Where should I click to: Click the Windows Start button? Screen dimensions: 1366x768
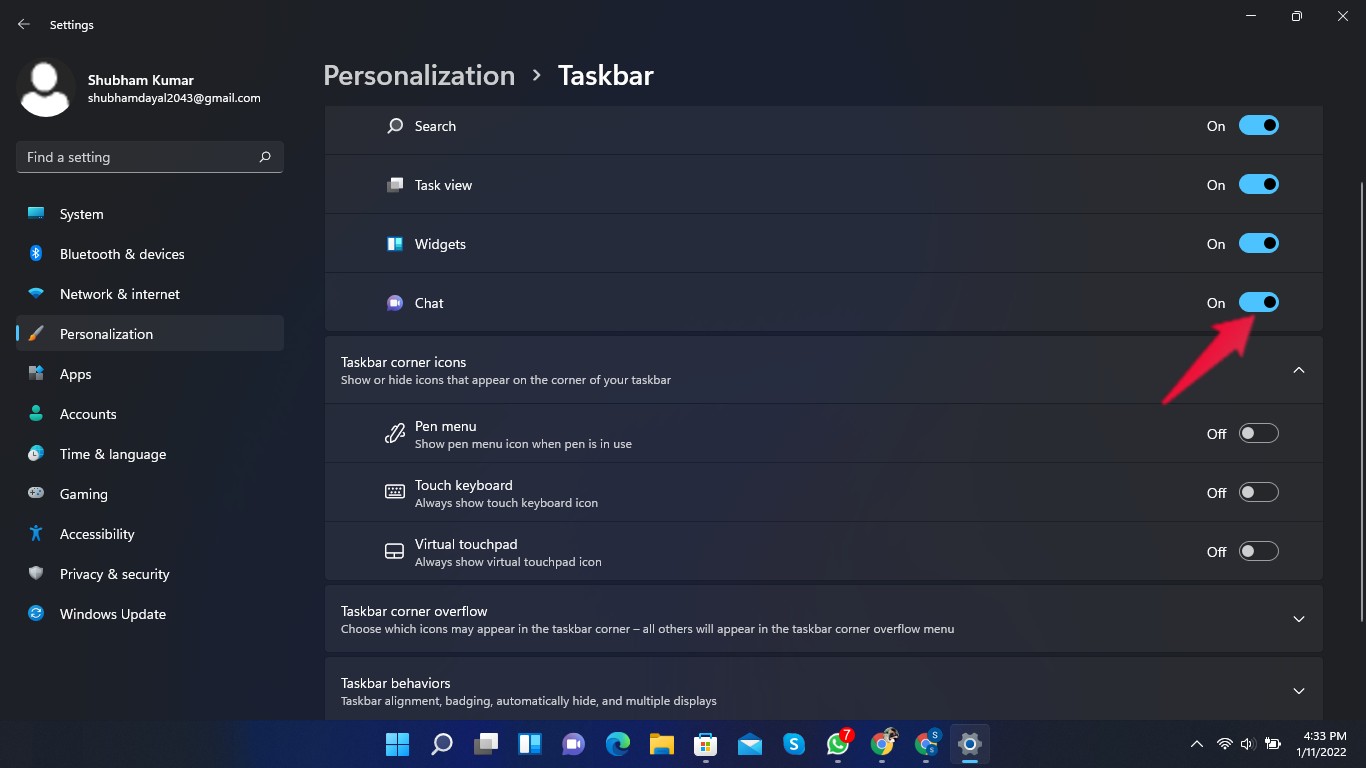click(397, 744)
